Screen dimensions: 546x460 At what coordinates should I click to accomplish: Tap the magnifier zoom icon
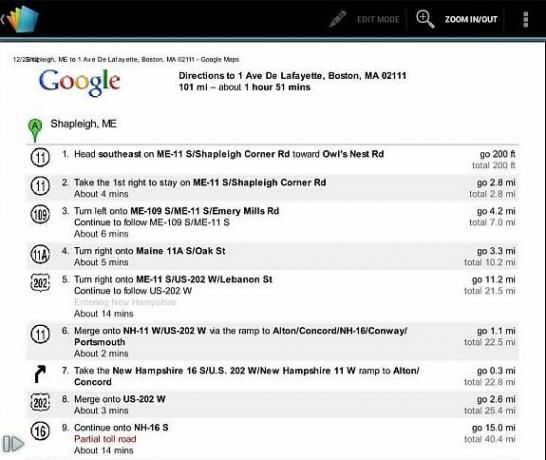425,19
